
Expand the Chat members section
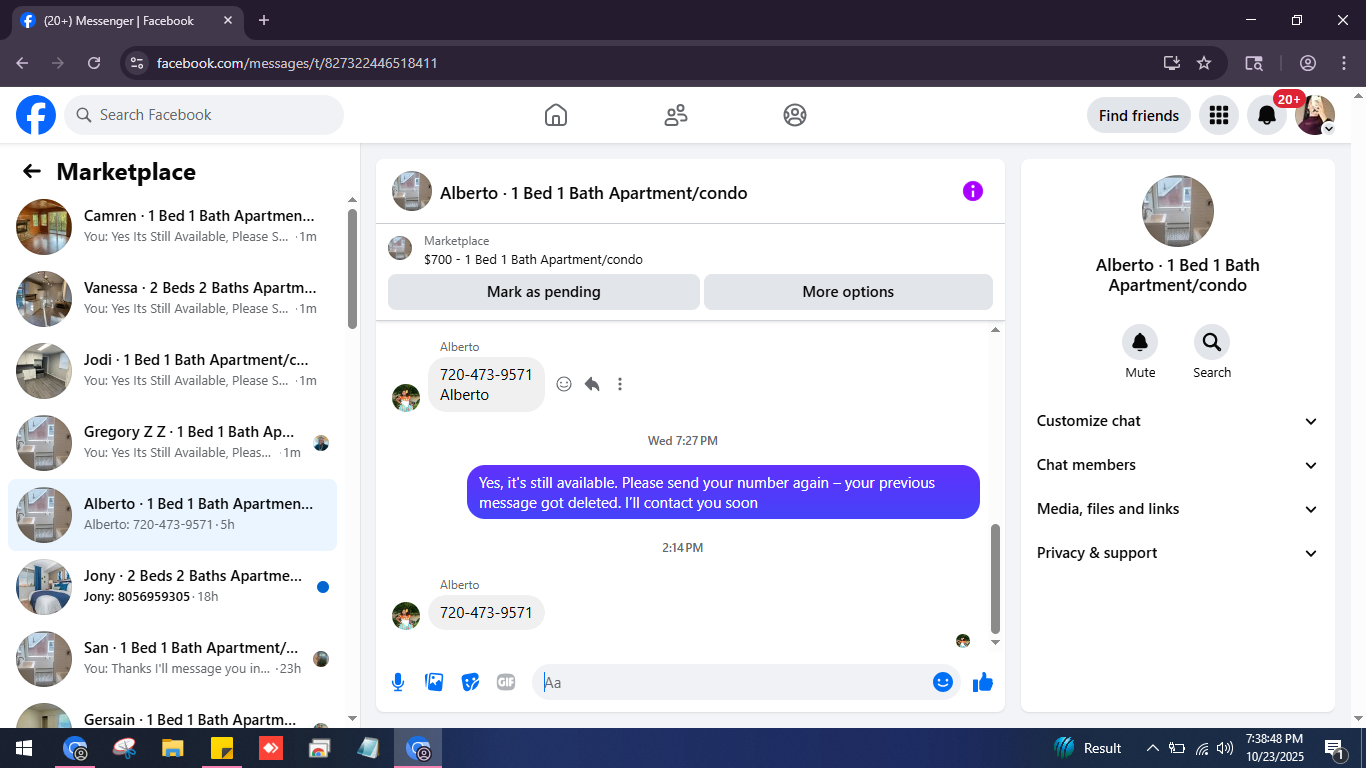click(1178, 465)
